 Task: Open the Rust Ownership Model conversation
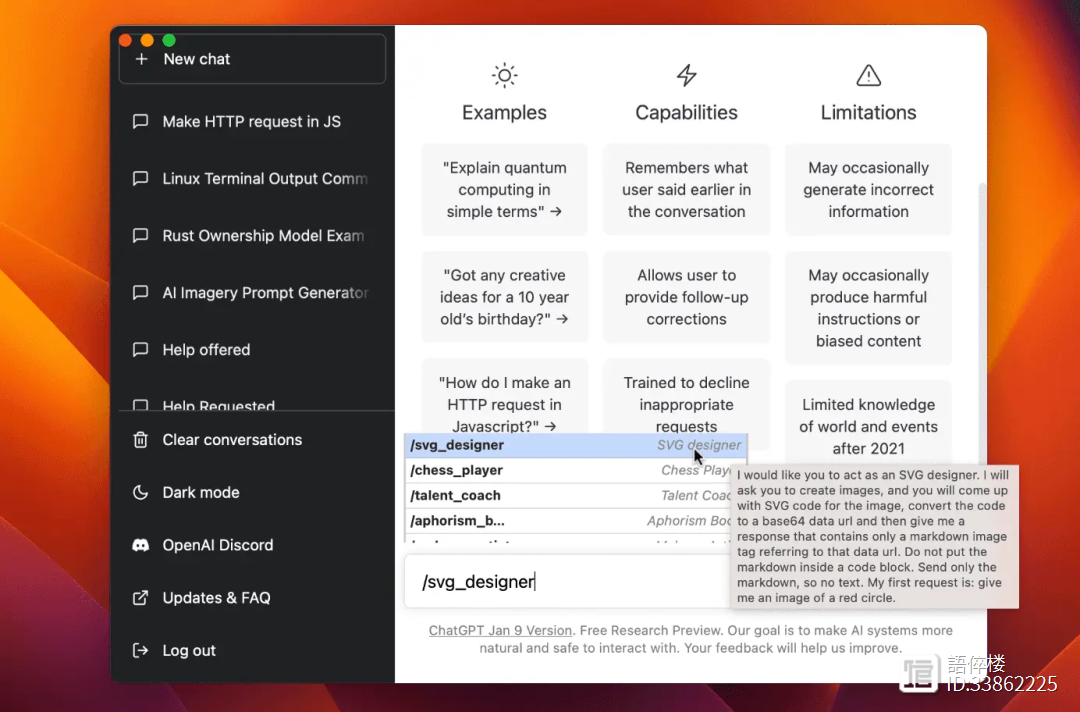click(252, 235)
